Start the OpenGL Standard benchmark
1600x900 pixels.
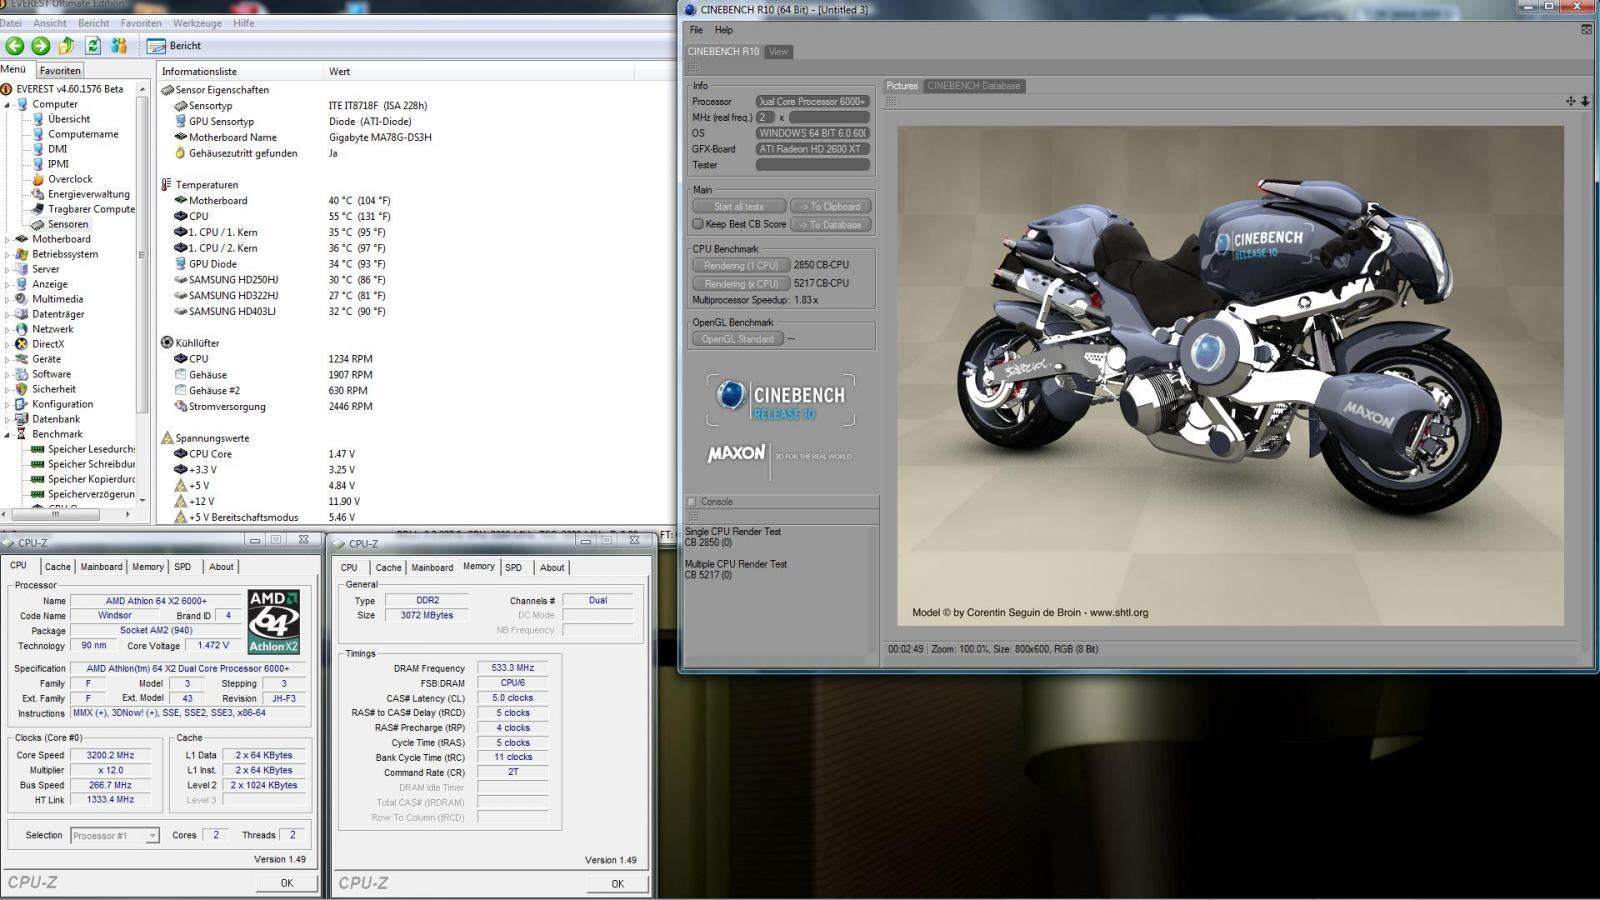738,339
